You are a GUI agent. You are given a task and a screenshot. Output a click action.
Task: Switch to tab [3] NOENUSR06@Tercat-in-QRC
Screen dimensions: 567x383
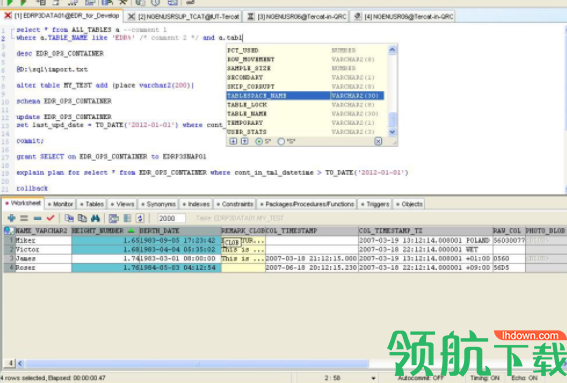pyautogui.click(x=297, y=17)
